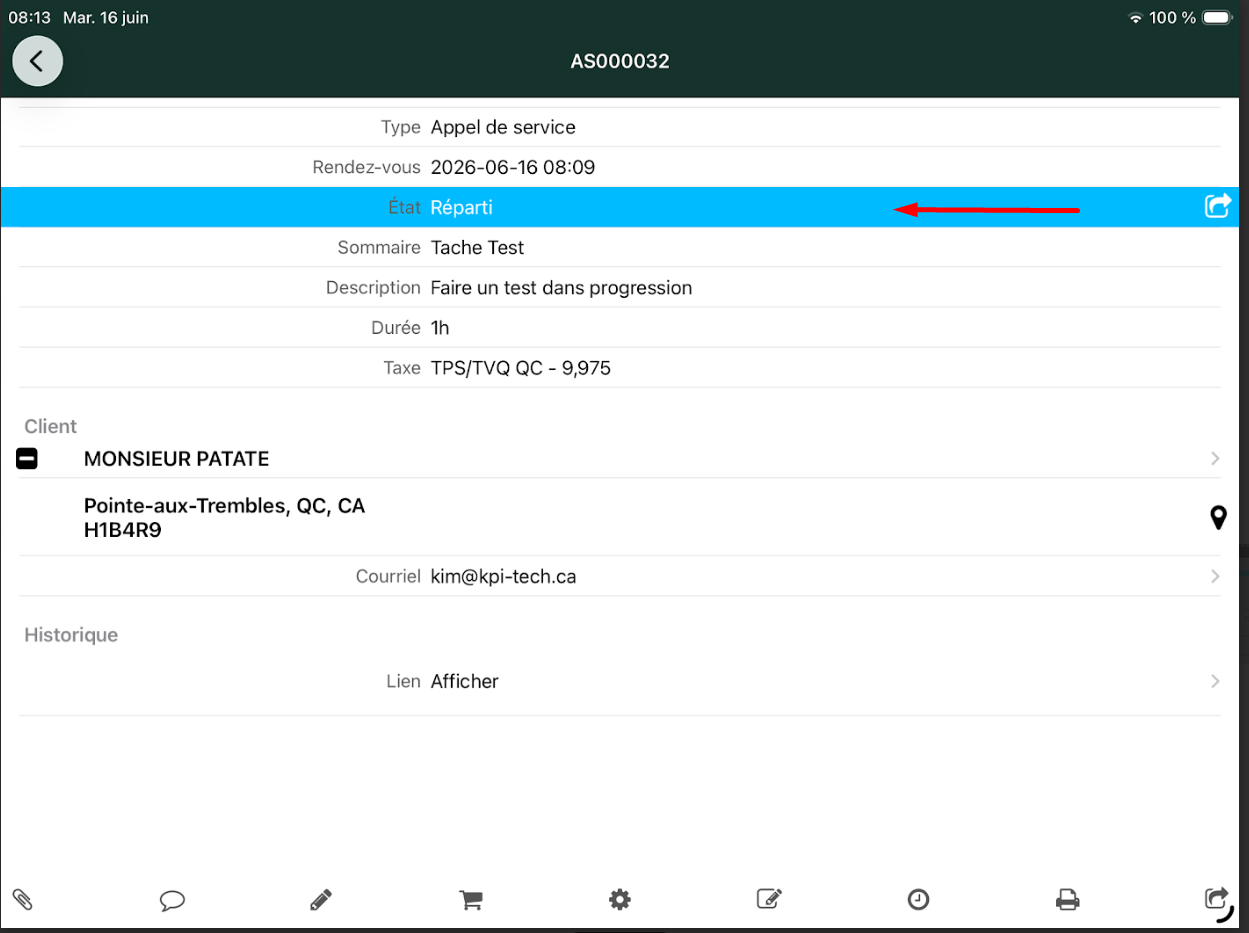Tap the Type value Appel de service
The height and width of the screenshot is (933, 1249).
click(503, 127)
